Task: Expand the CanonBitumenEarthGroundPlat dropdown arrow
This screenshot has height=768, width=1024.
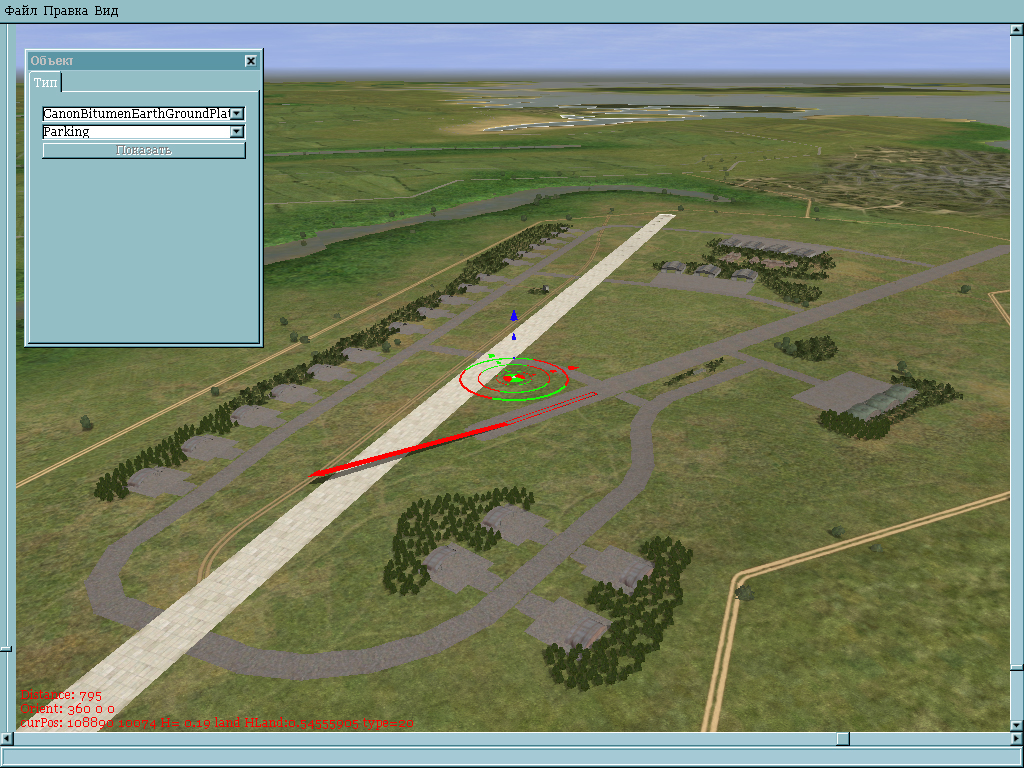Action: pyautogui.click(x=237, y=114)
